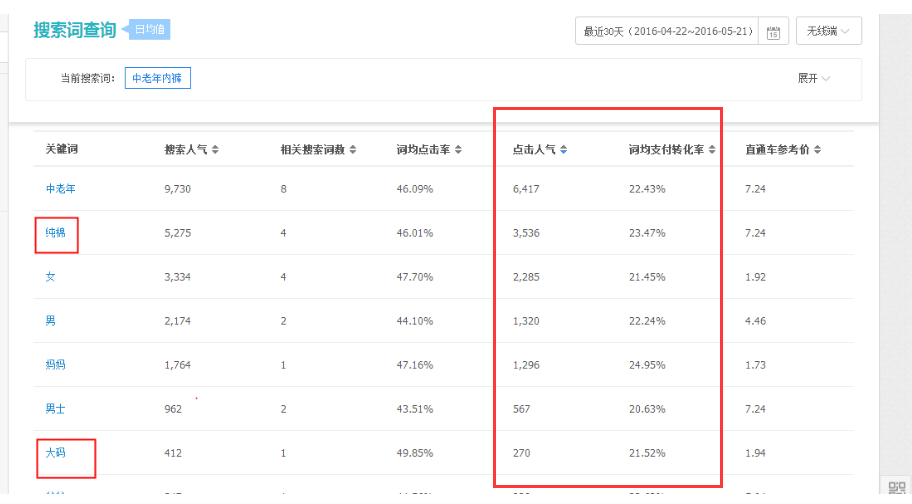The height and width of the screenshot is (504, 912).
Task: Select search popularity value 412
Action: click(x=173, y=453)
